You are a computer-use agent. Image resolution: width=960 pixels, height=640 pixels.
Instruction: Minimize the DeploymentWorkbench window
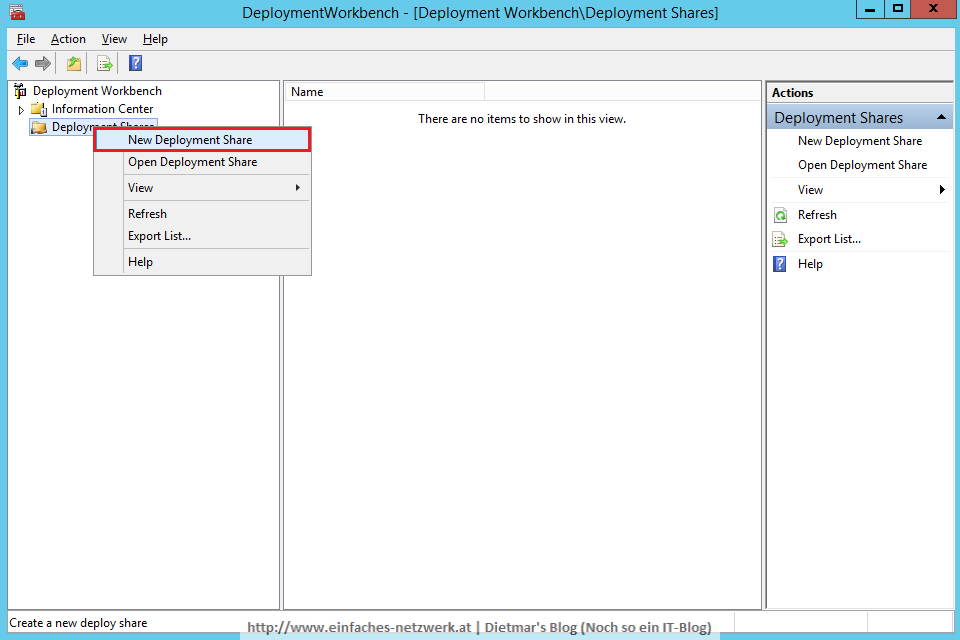pos(870,9)
